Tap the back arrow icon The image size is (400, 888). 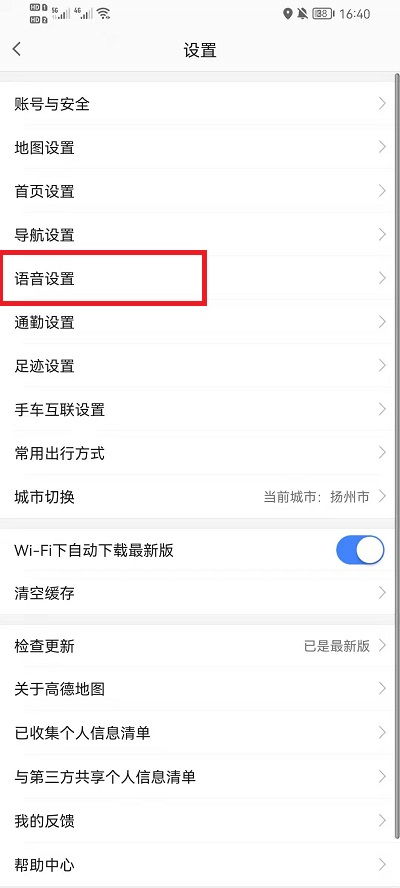(17, 49)
